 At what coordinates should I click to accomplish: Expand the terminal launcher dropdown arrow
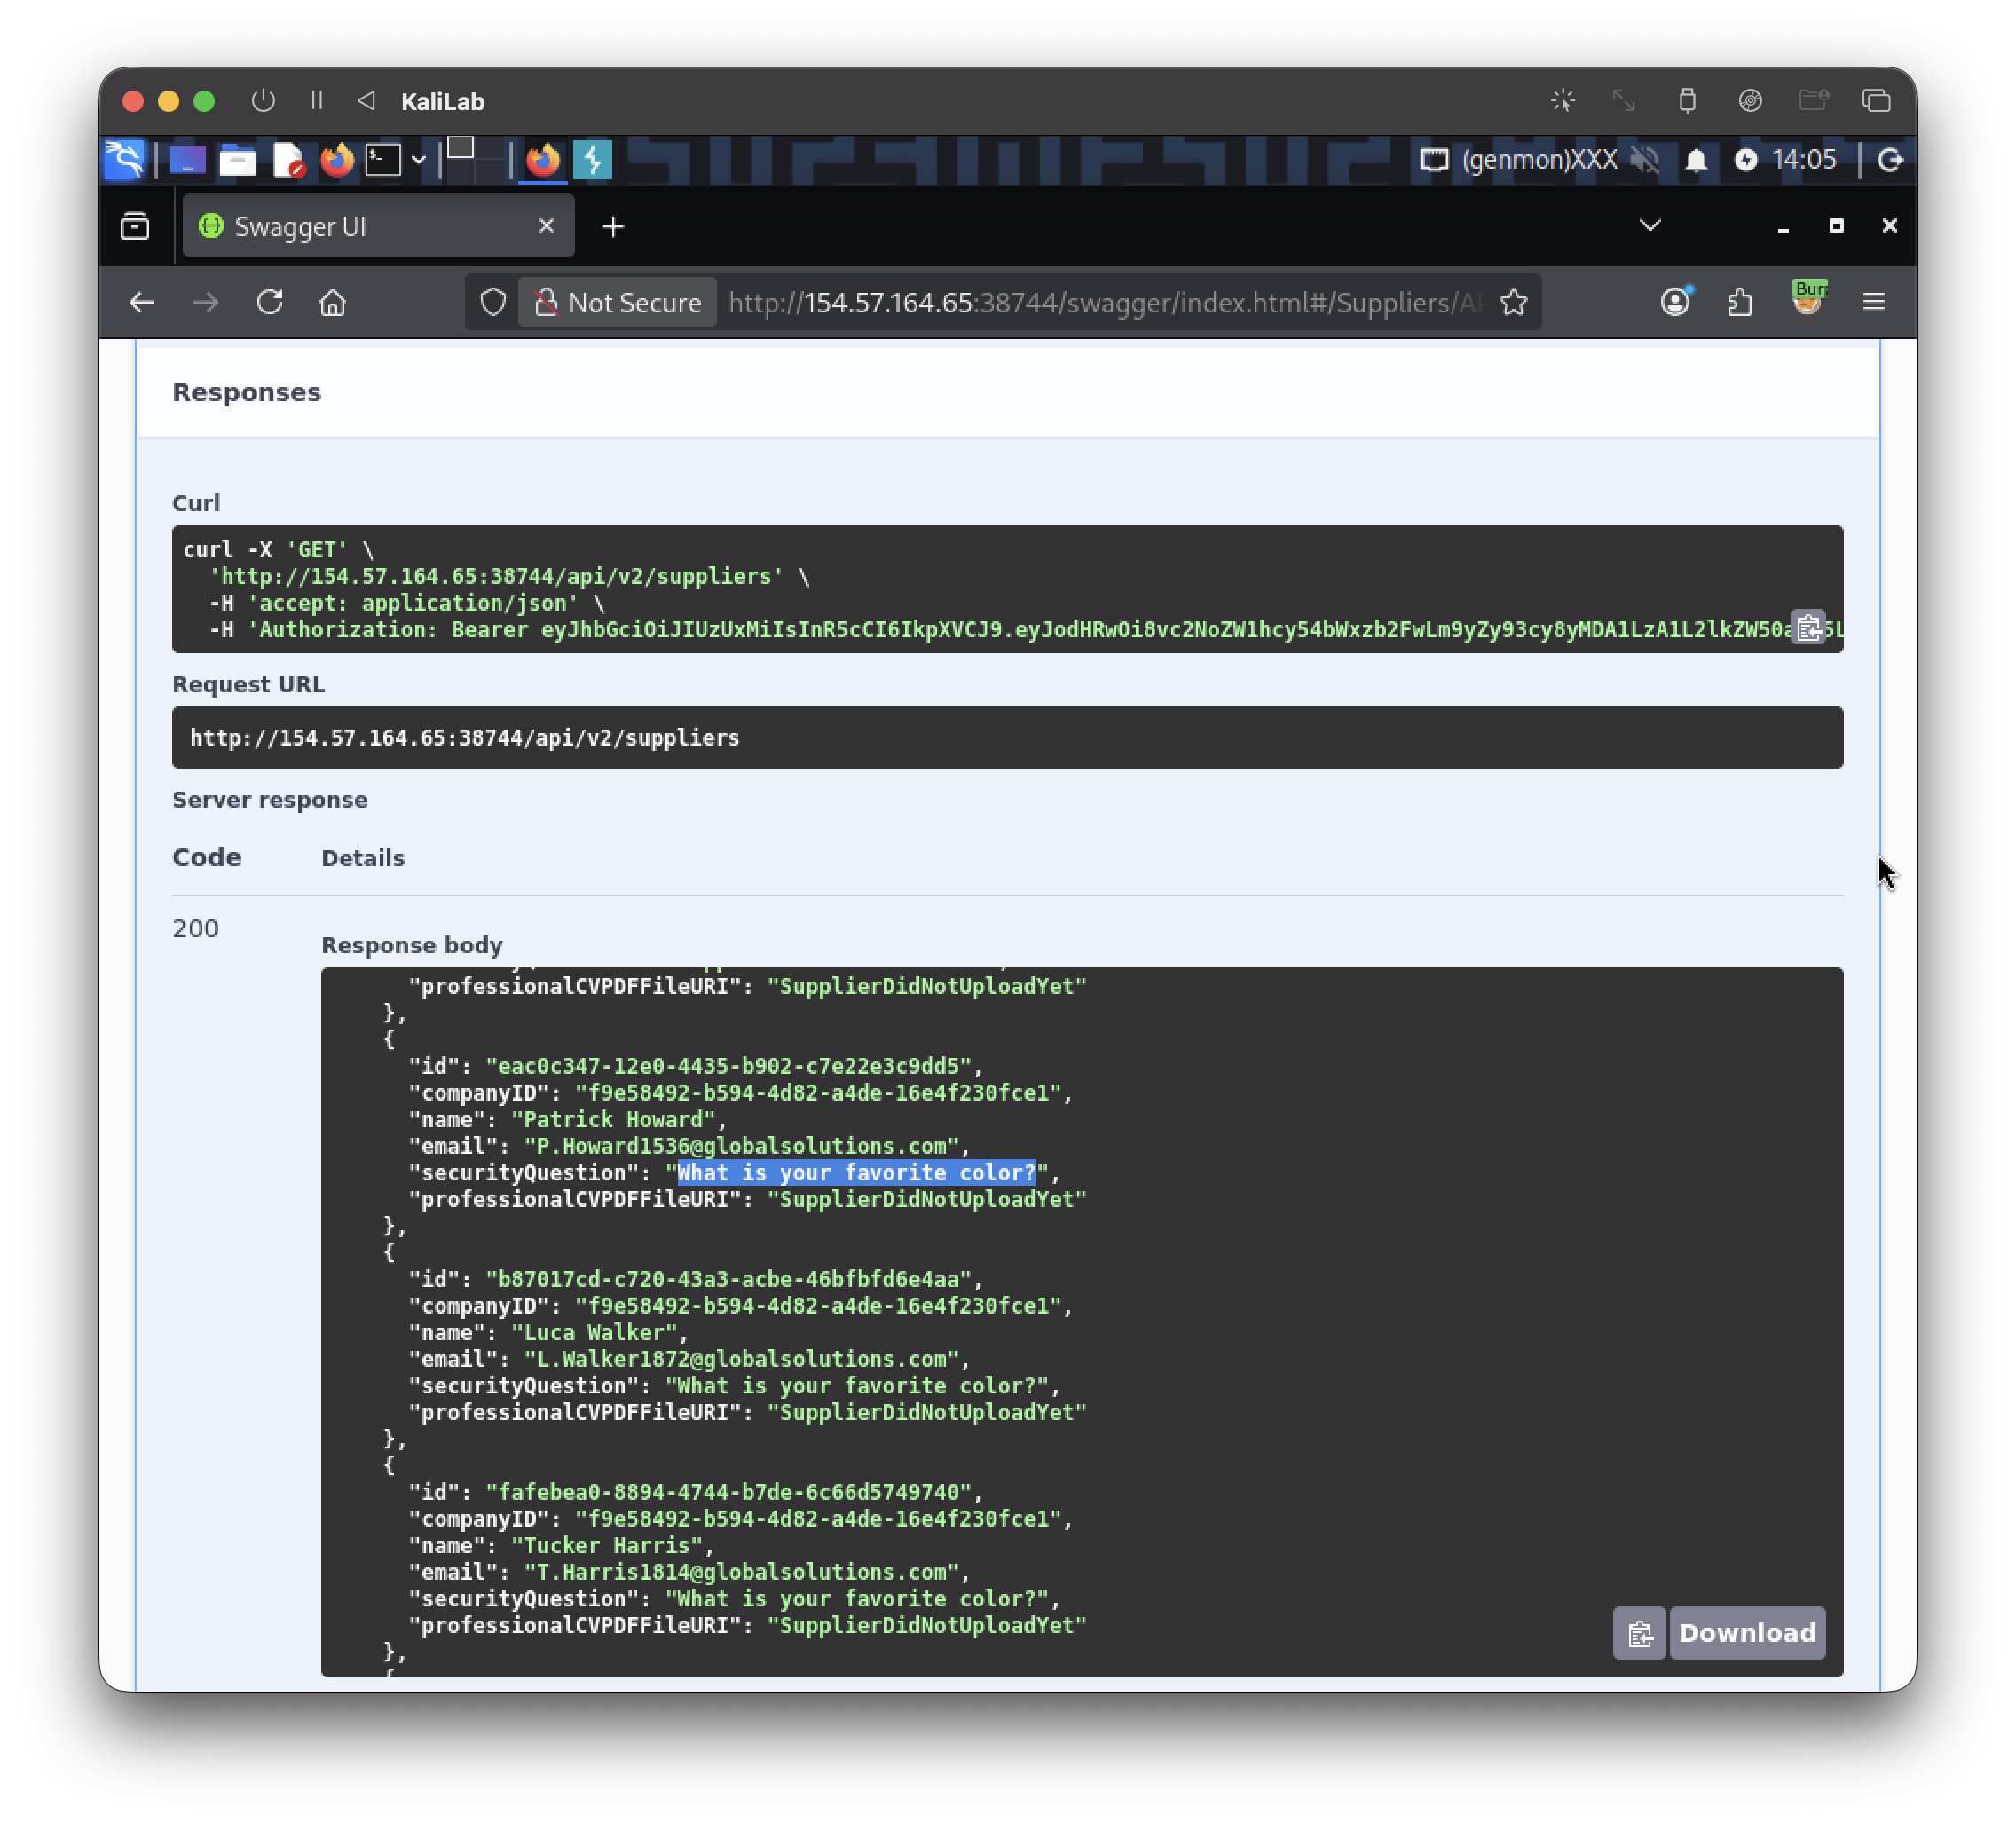[418, 160]
